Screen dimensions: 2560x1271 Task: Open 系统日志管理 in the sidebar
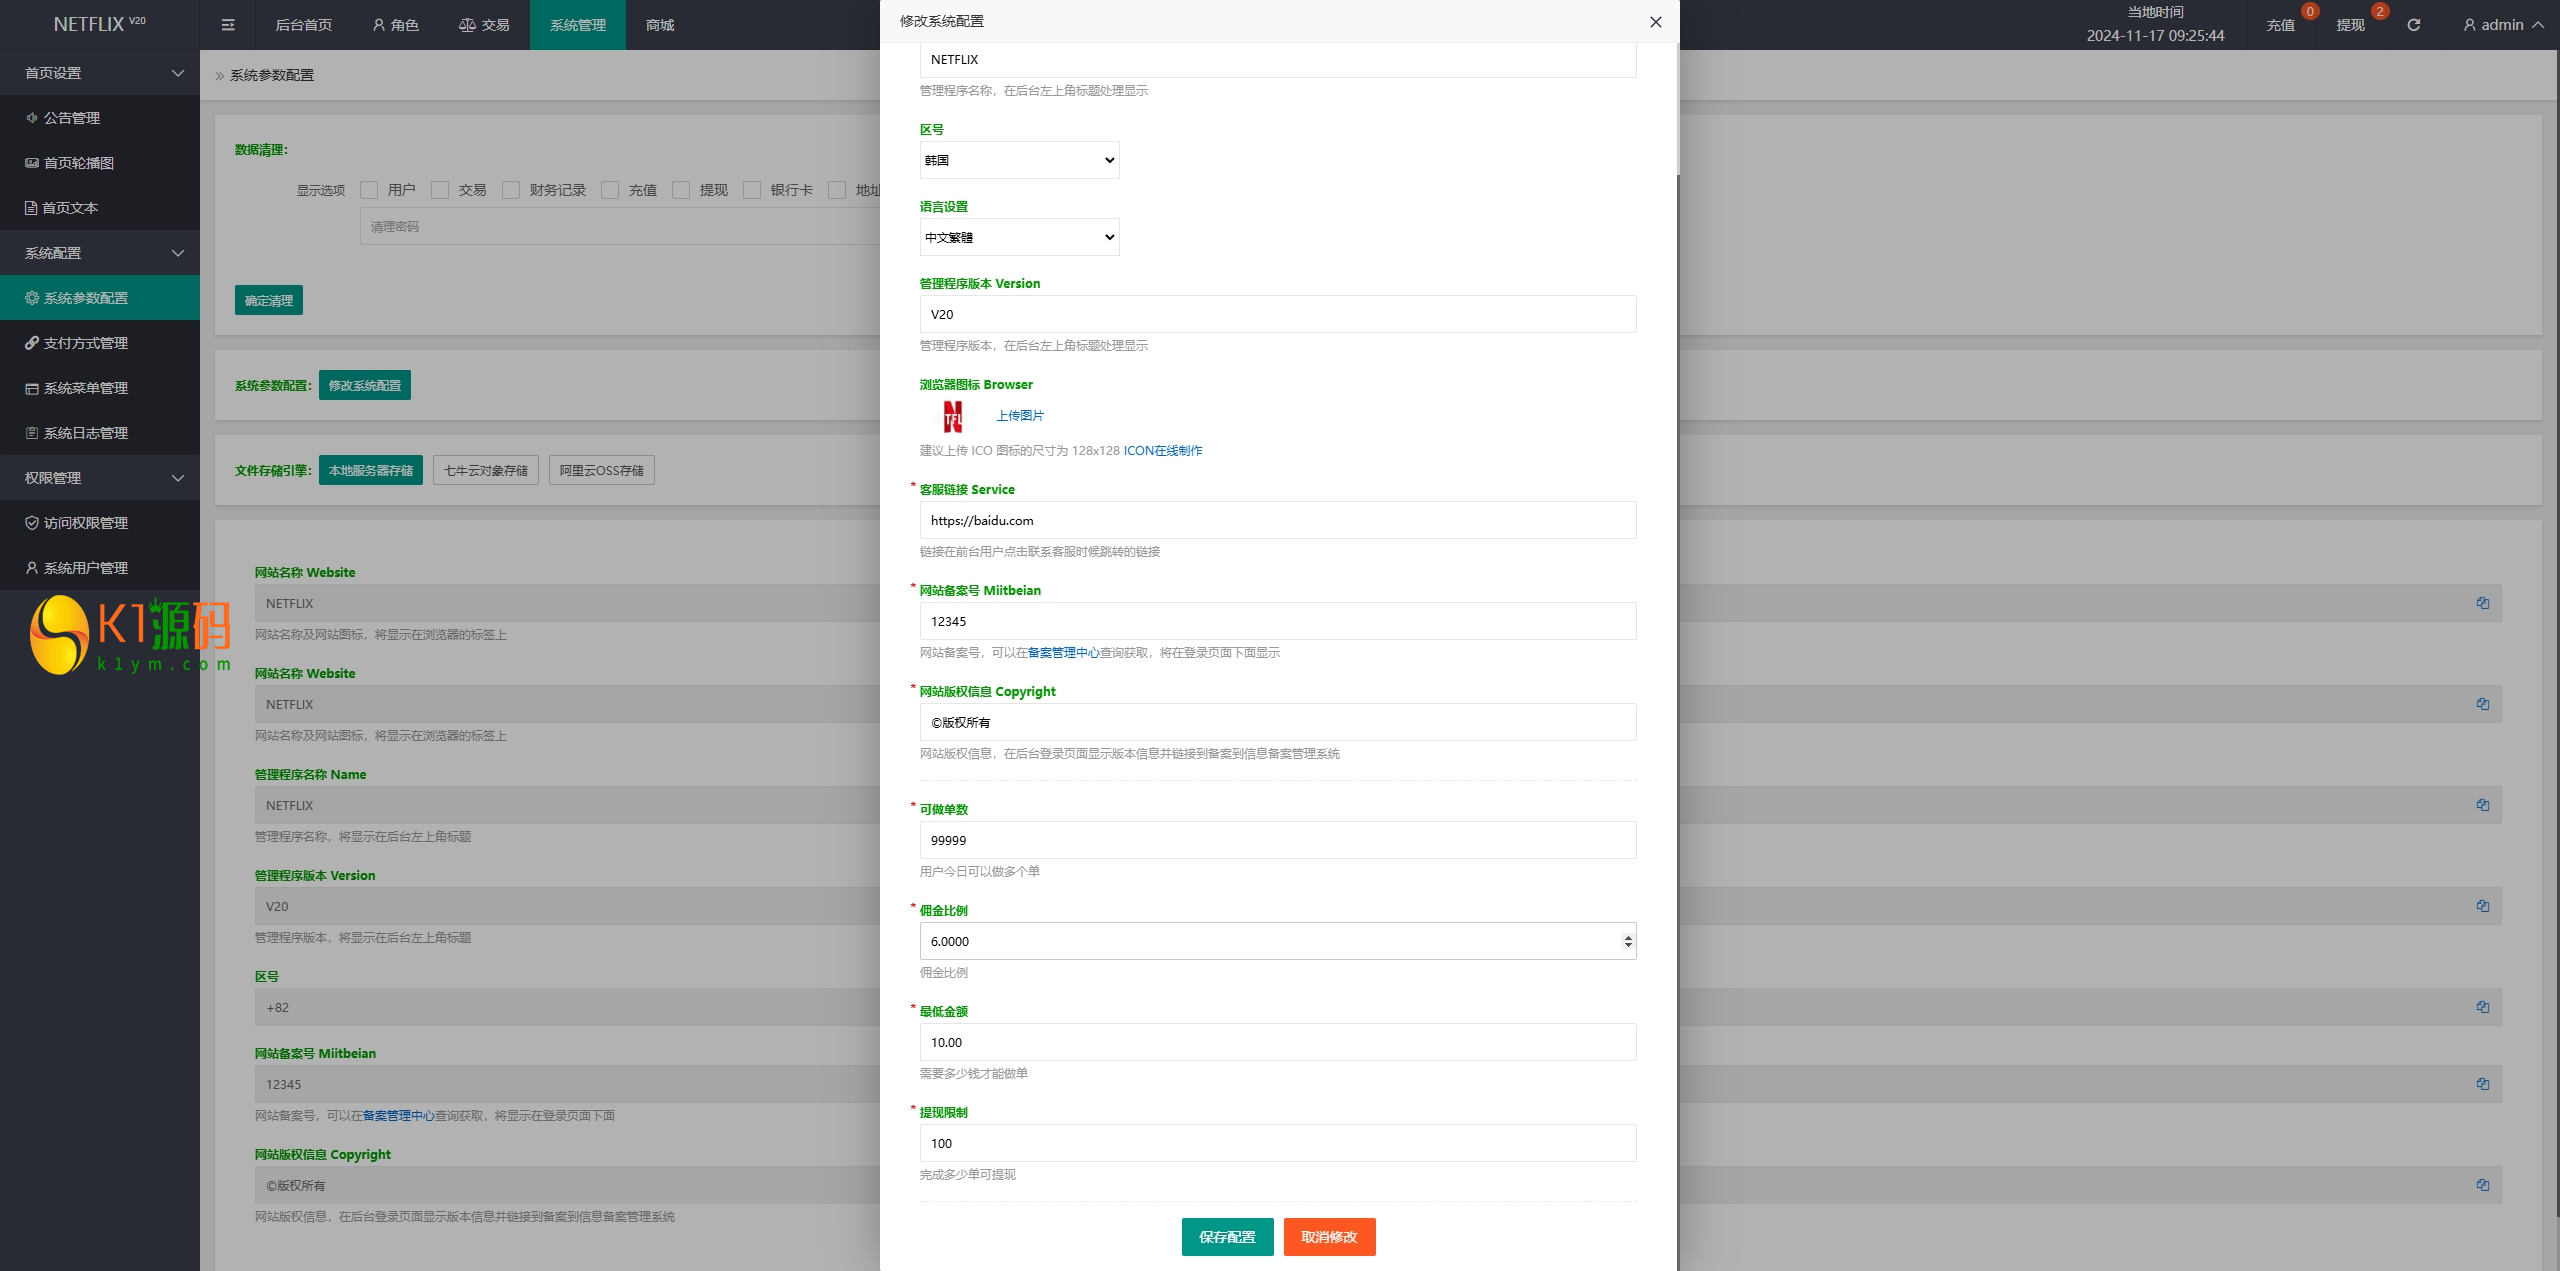pyautogui.click(x=85, y=433)
